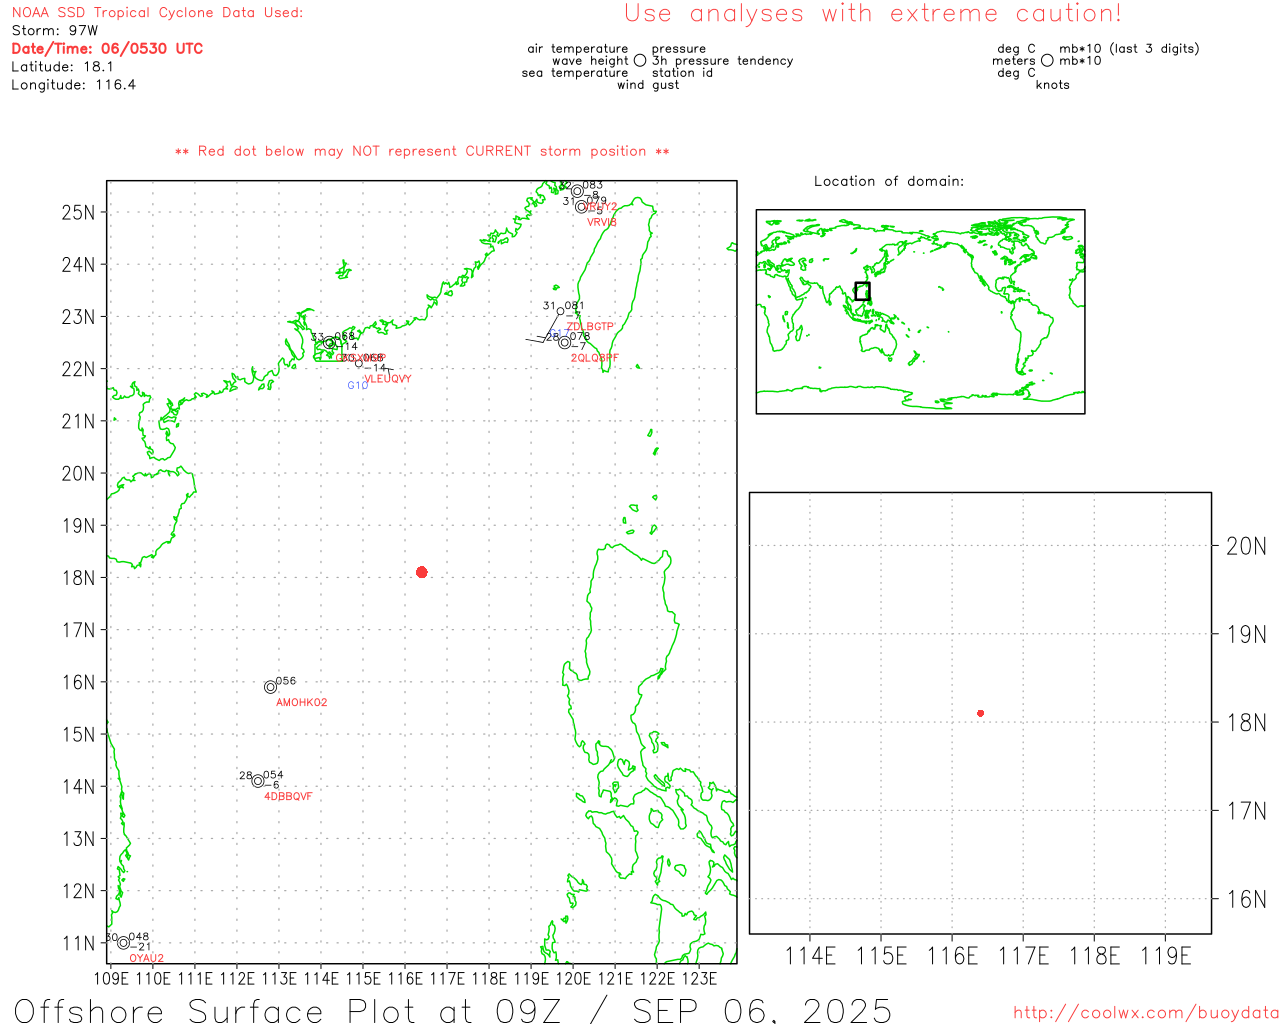Click the 18N latitude label on main map

(78, 578)
